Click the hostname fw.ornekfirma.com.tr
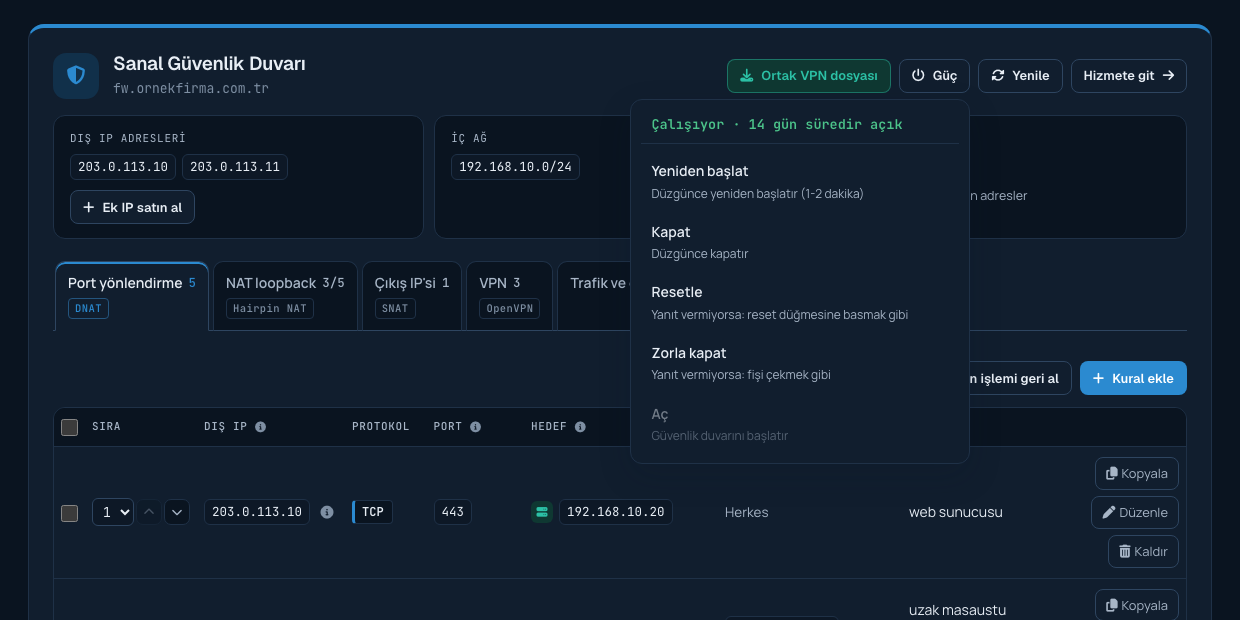 pyautogui.click(x=191, y=88)
